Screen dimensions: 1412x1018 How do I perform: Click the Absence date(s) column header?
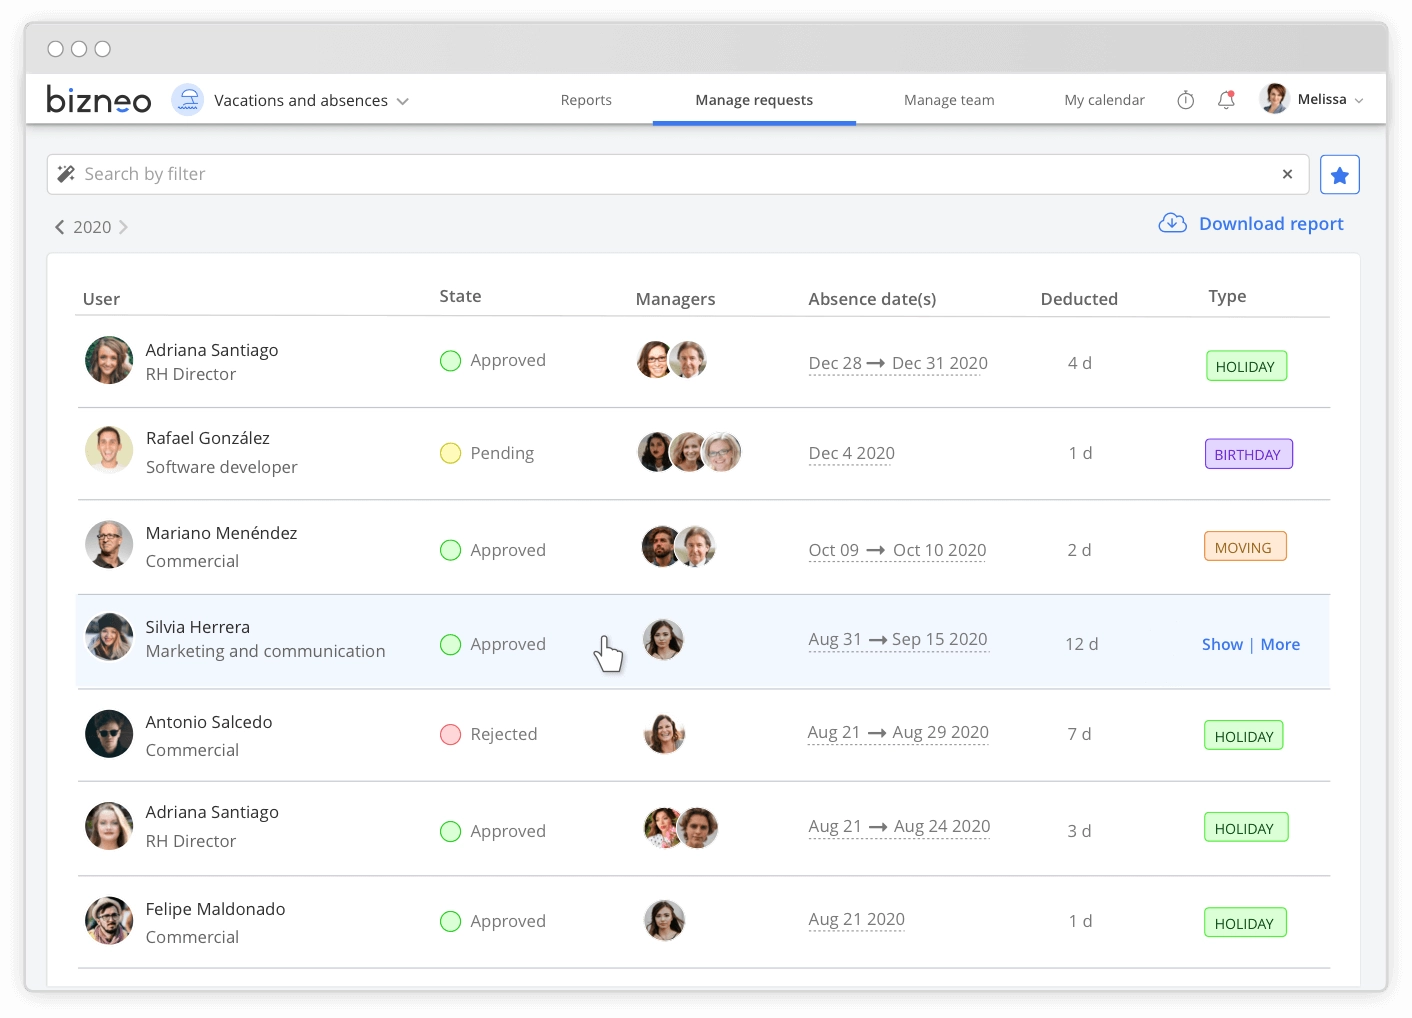point(872,299)
